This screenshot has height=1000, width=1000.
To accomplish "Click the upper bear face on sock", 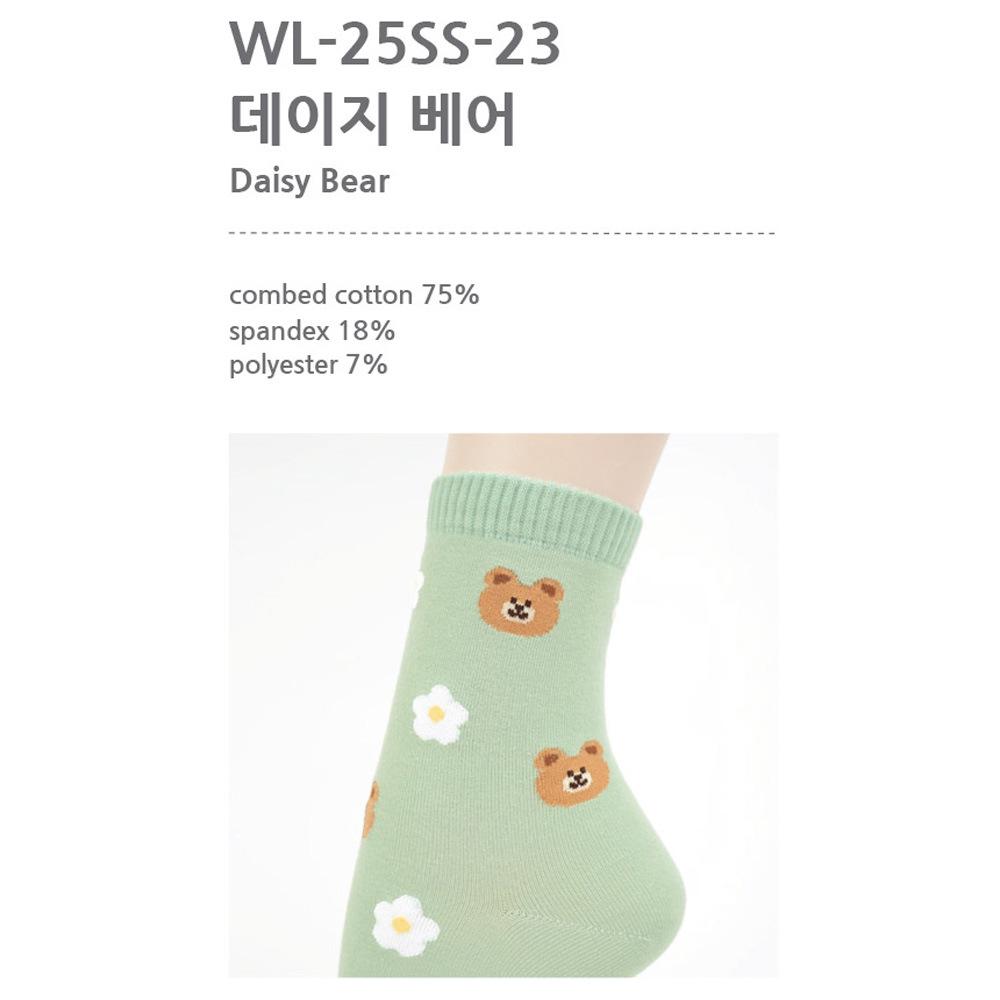I will (522, 601).
